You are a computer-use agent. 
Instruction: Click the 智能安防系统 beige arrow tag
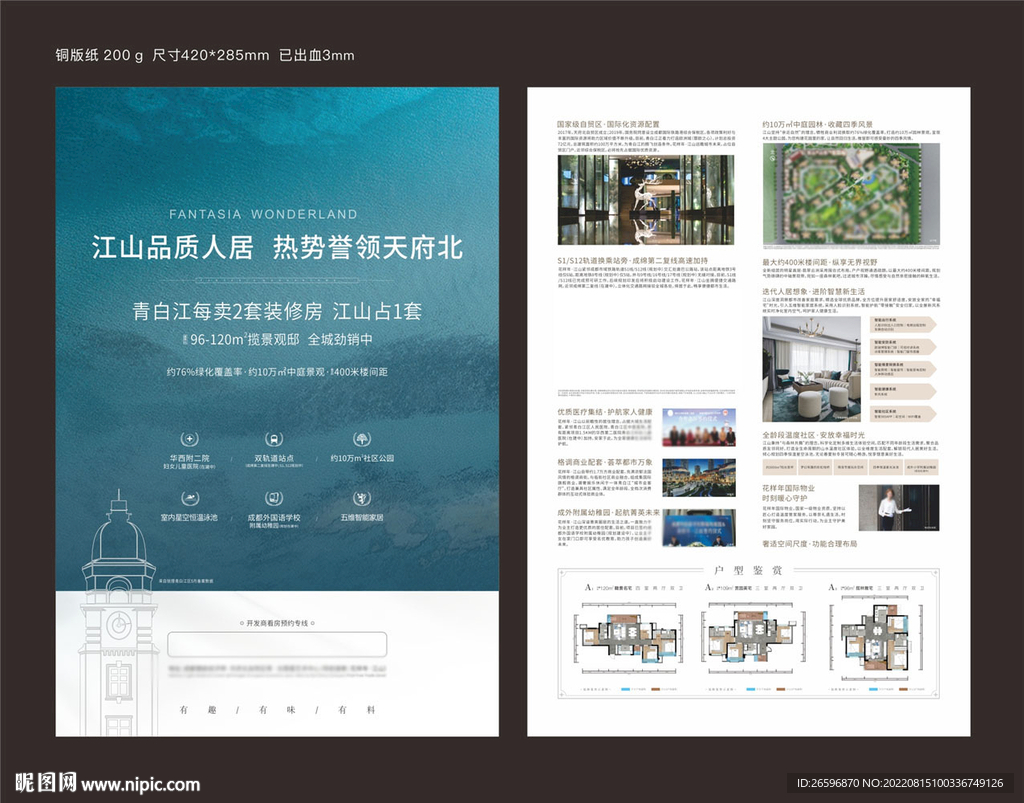click(x=904, y=346)
